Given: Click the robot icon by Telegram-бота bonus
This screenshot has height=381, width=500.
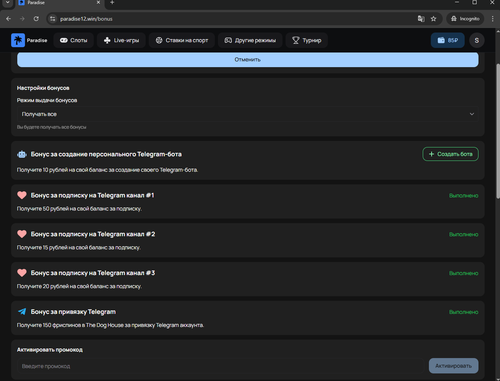Looking at the screenshot, I should pyautogui.click(x=22, y=154).
